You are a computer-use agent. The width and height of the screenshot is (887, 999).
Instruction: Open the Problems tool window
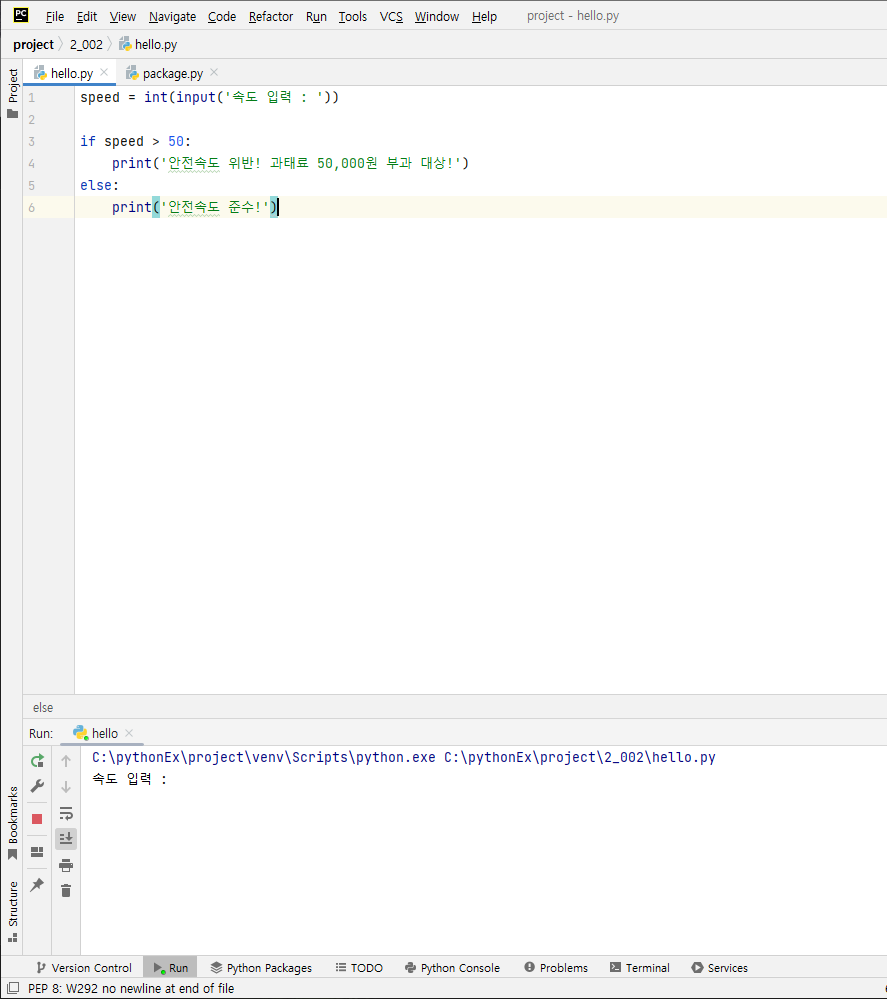(556, 968)
